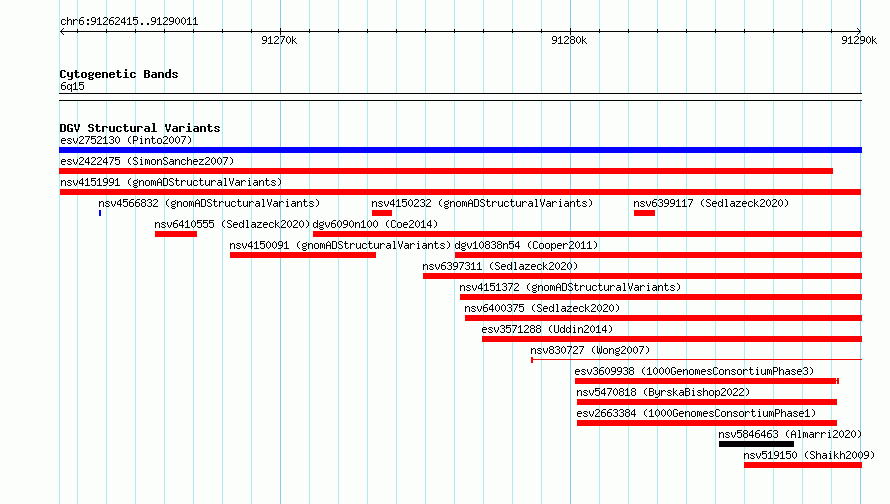
Task: Click the red nsv4151372 variant bar
Action: coord(661,297)
